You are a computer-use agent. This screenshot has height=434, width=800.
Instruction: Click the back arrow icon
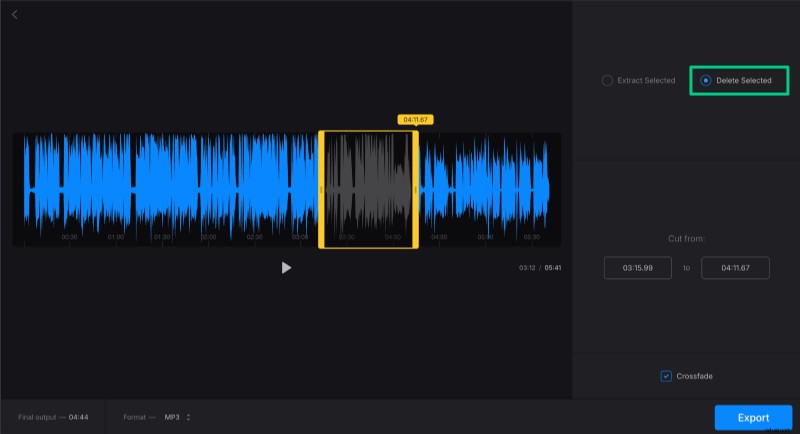tap(15, 15)
